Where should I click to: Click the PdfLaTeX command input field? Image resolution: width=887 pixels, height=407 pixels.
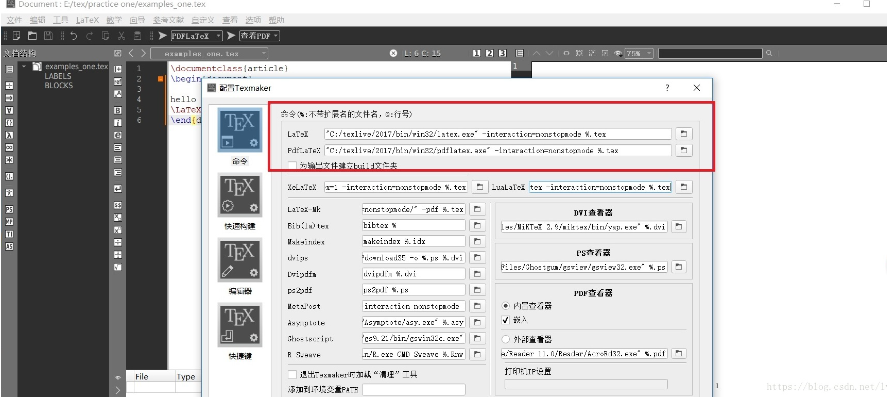click(x=498, y=151)
